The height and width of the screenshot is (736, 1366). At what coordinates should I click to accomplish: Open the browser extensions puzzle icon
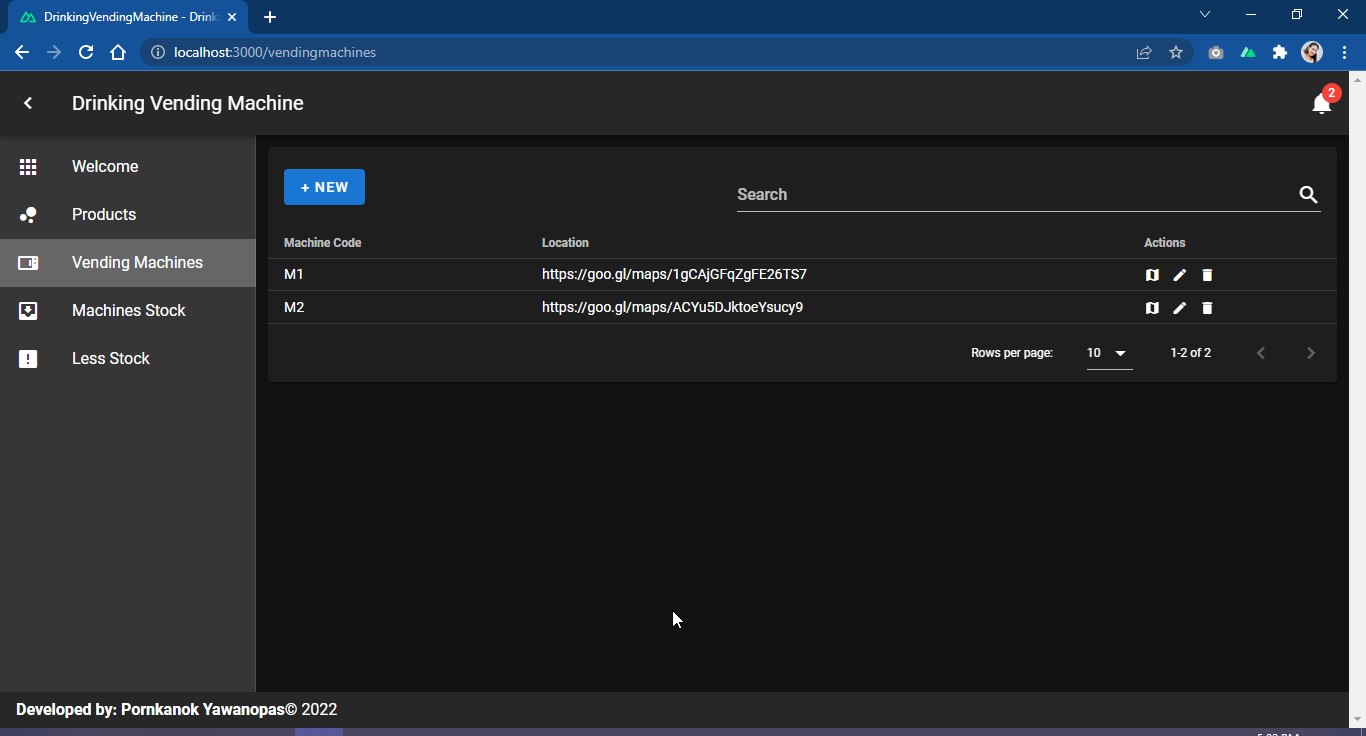(1280, 52)
